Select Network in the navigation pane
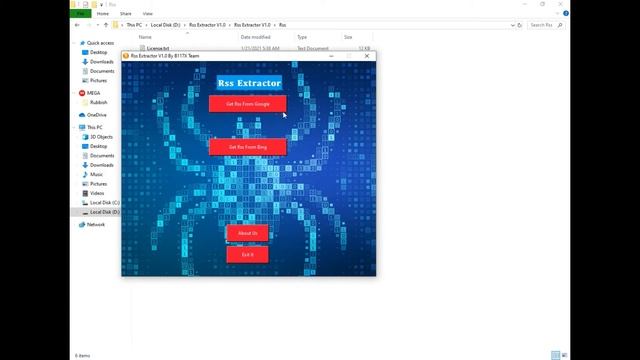The image size is (640, 360). tap(96, 224)
